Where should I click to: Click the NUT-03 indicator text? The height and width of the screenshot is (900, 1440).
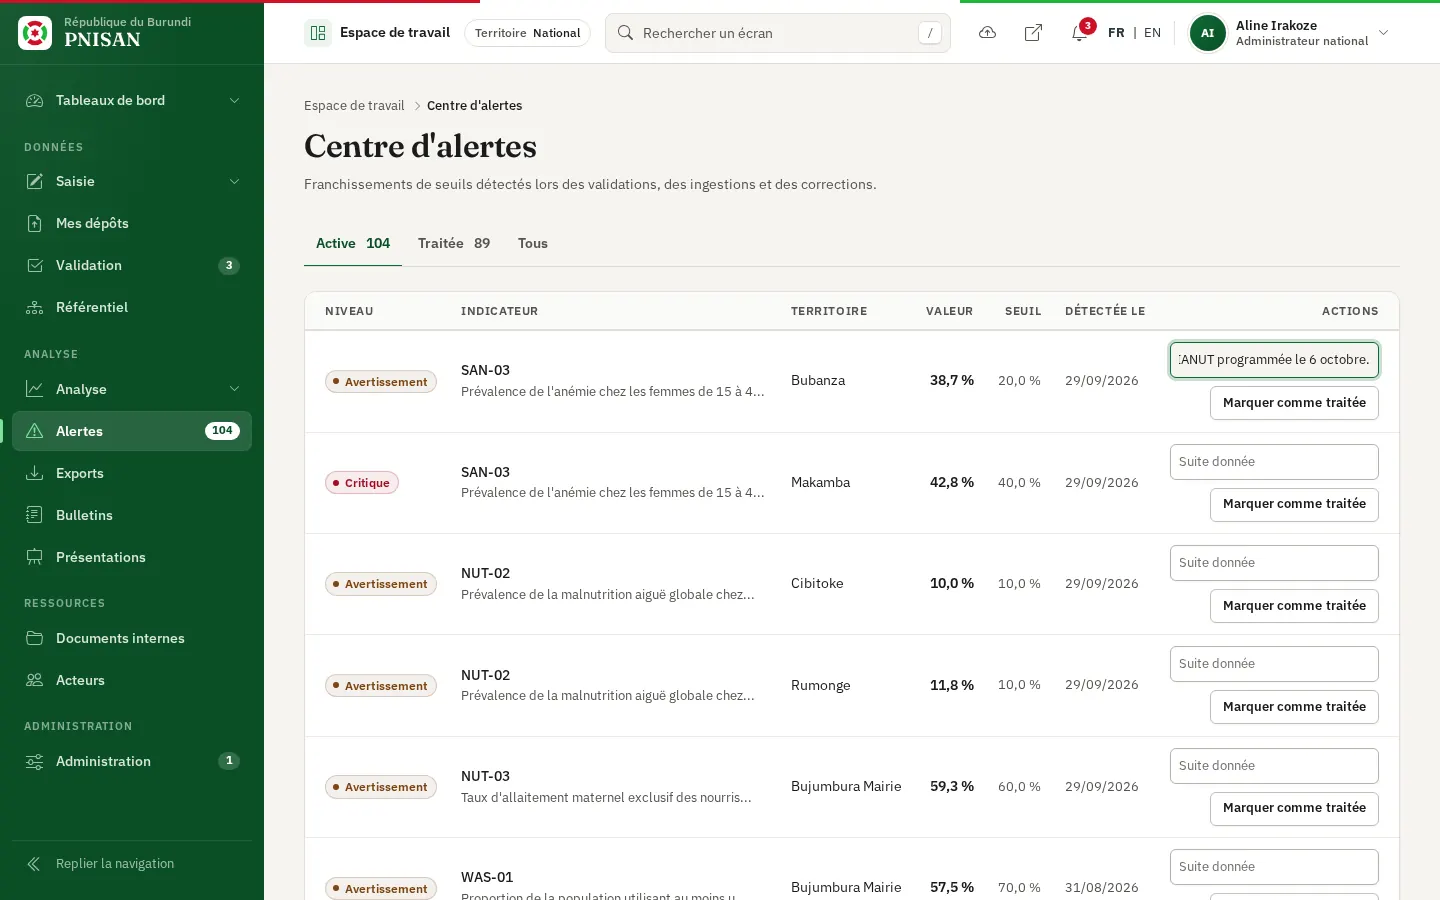pyautogui.click(x=486, y=776)
